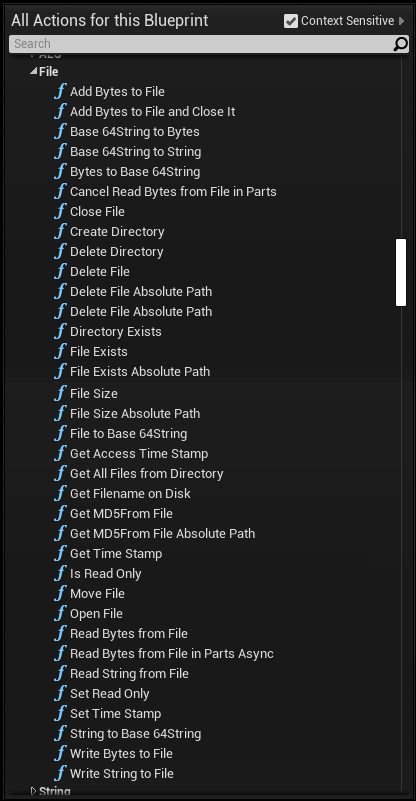Select Read String from File action
Screen dimensions: 416x801
tap(129, 674)
